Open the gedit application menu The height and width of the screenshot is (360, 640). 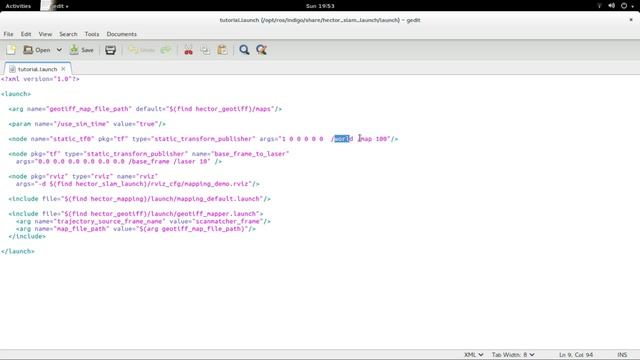56,6
